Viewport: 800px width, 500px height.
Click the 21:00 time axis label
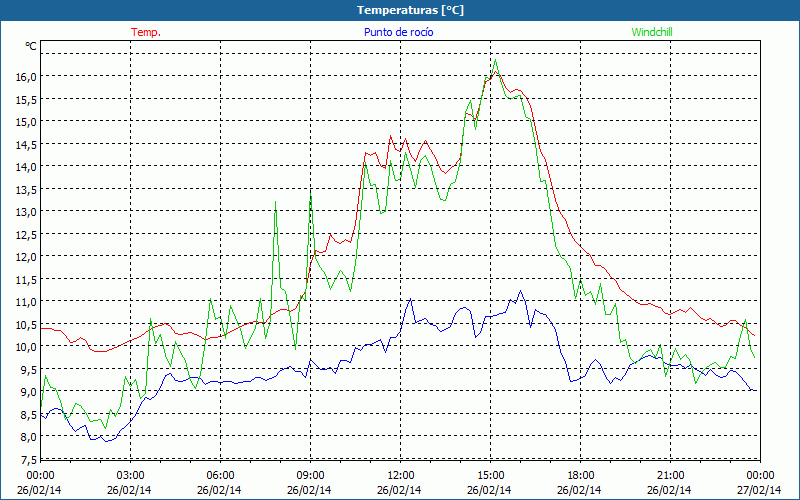click(670, 475)
